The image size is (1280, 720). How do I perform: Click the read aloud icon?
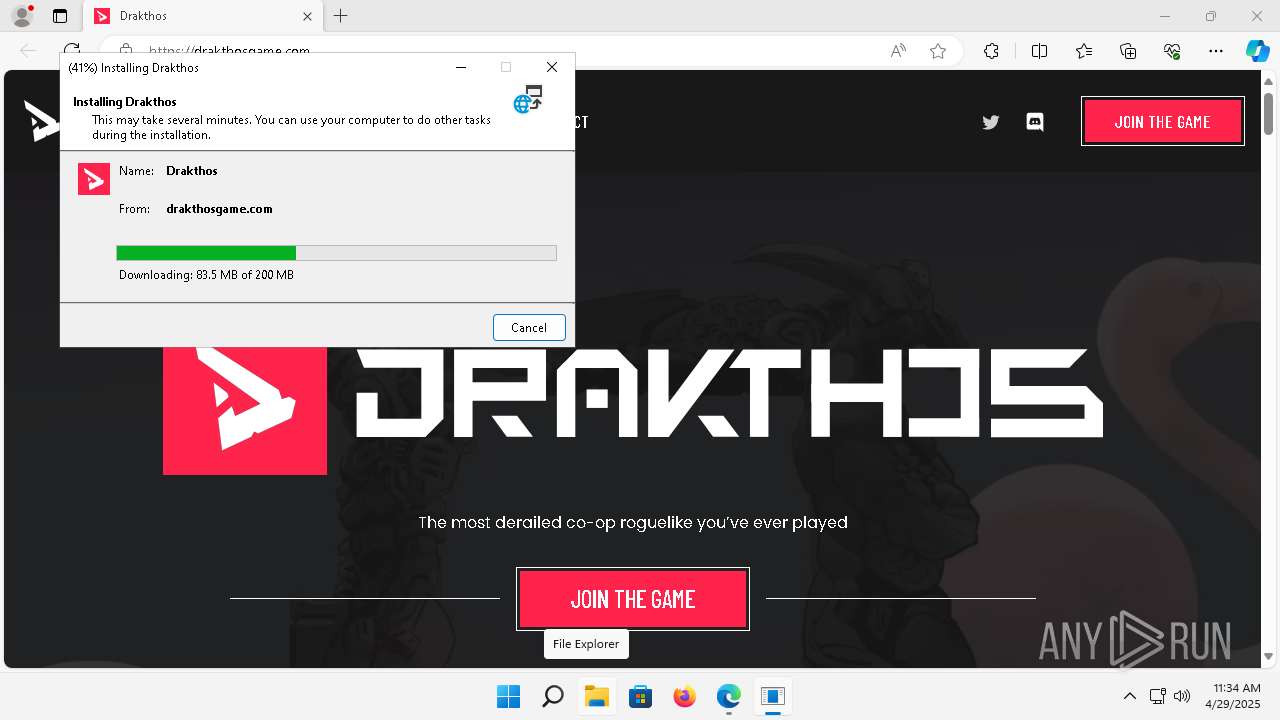pos(898,51)
